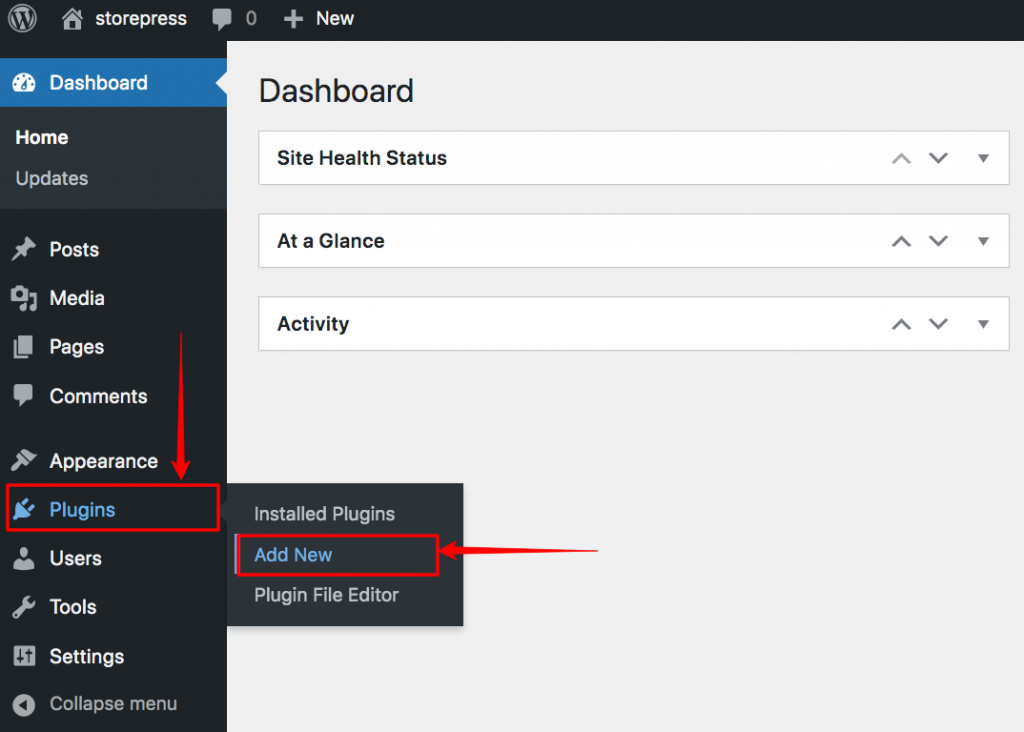Click the Pages icon
Screen dimensions: 1024x732
(x=23, y=347)
